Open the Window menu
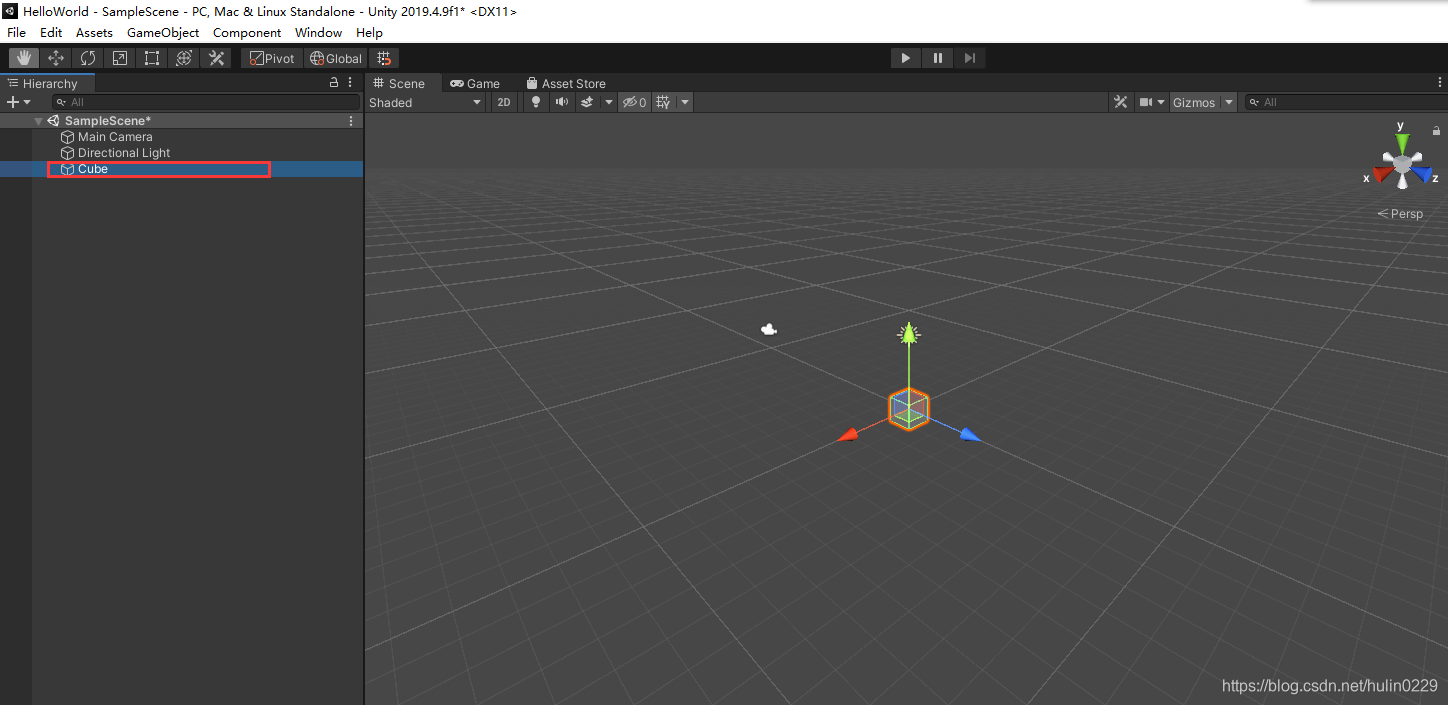The image size is (1448, 705). [x=319, y=33]
